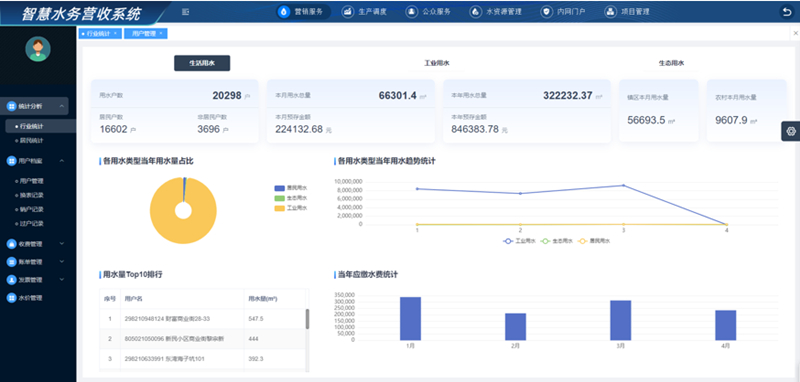Collapse the sidebar with the menu fold icon

pos(185,12)
